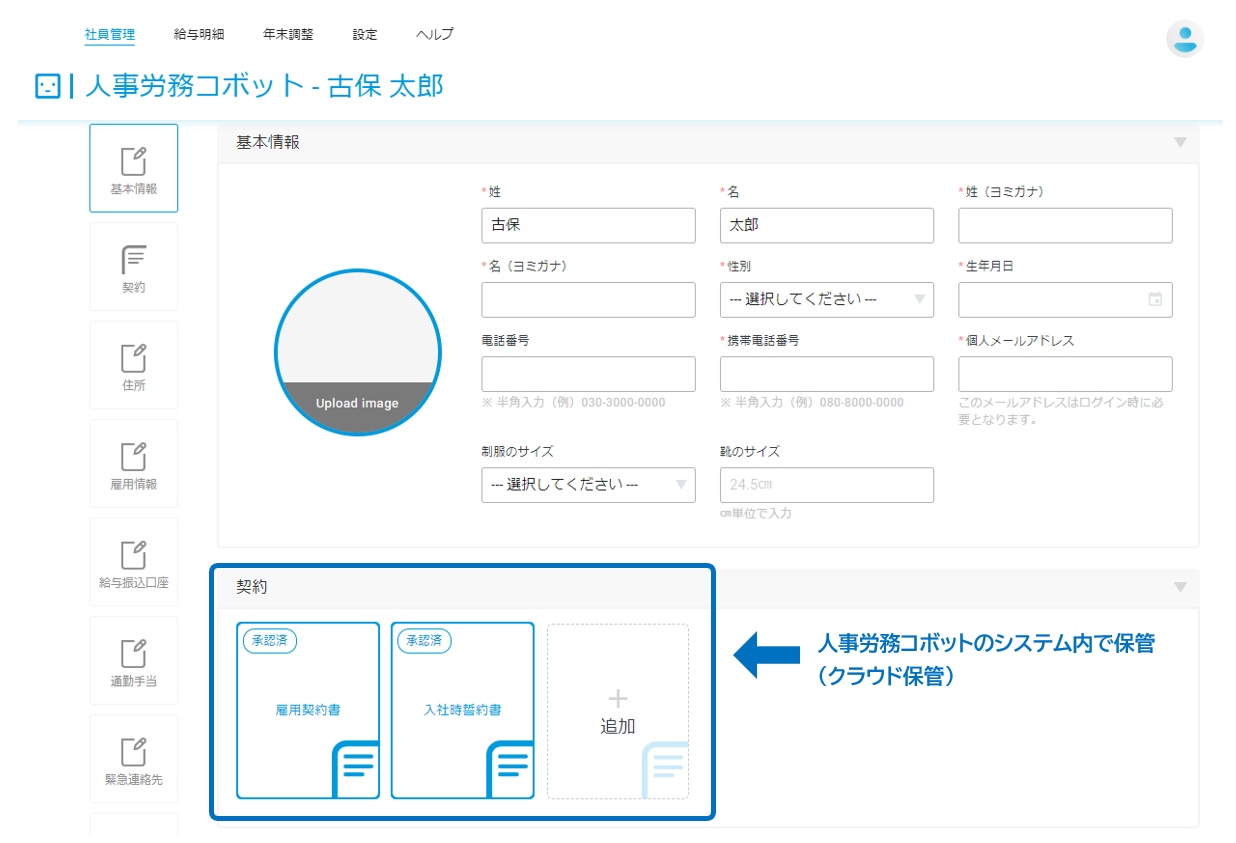1236x843 pixels.
Task: Select the 基本情報 sidebar icon
Action: coord(134,168)
